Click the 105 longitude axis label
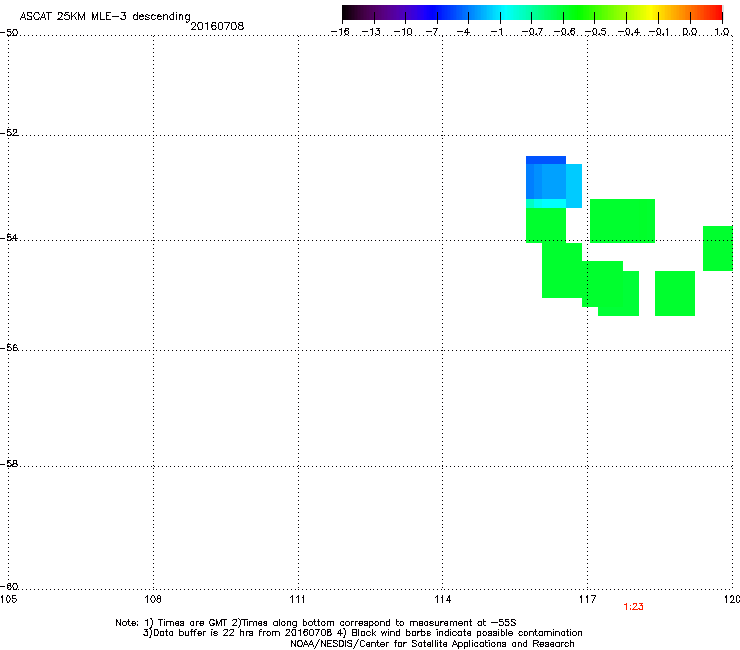 point(8,599)
